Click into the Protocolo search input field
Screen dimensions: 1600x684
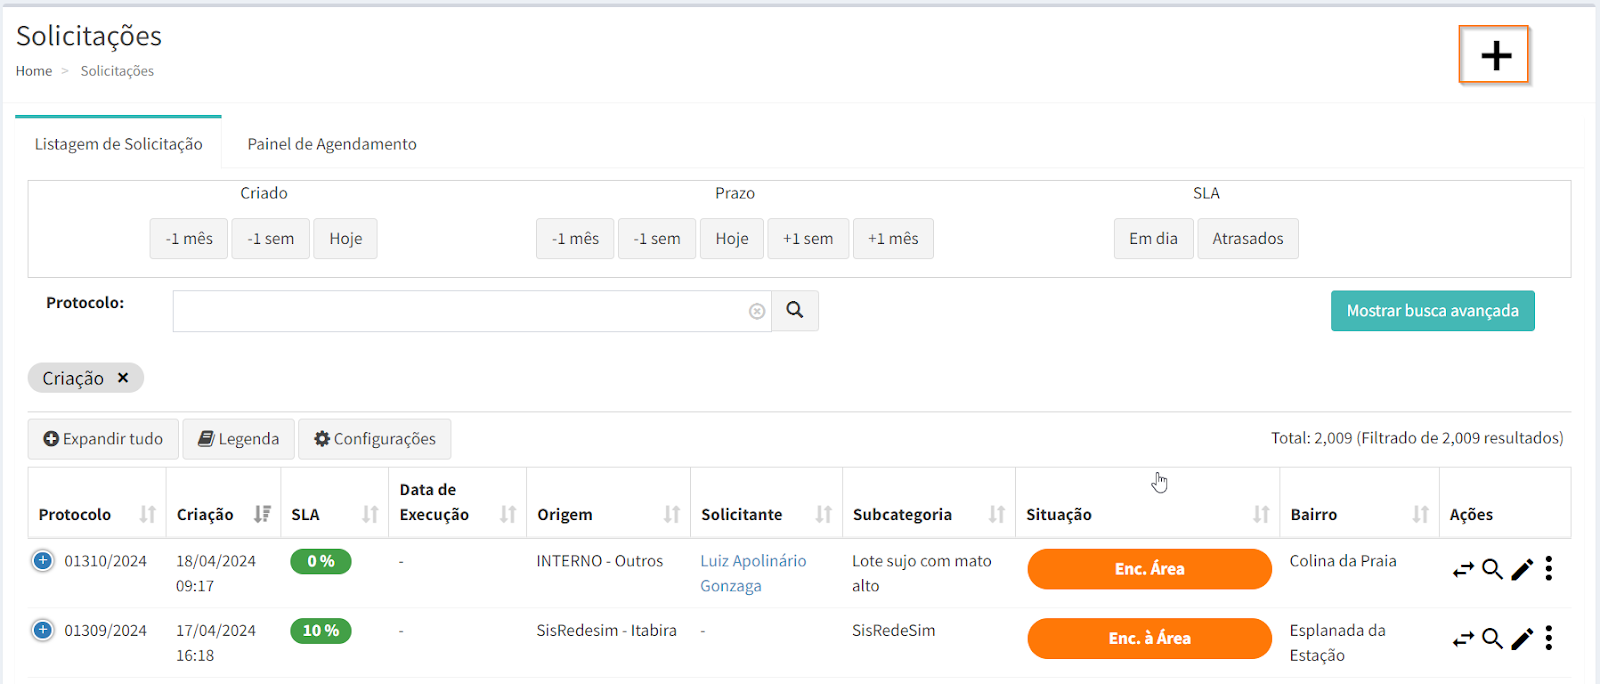[460, 311]
